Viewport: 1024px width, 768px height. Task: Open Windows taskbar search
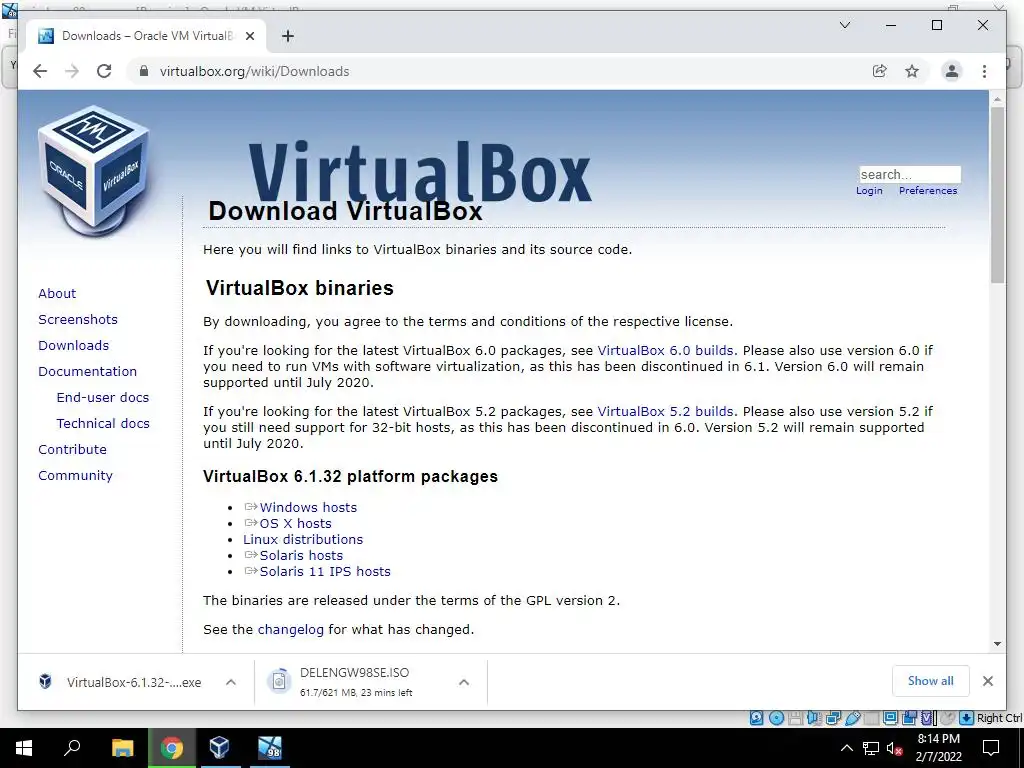(x=72, y=748)
